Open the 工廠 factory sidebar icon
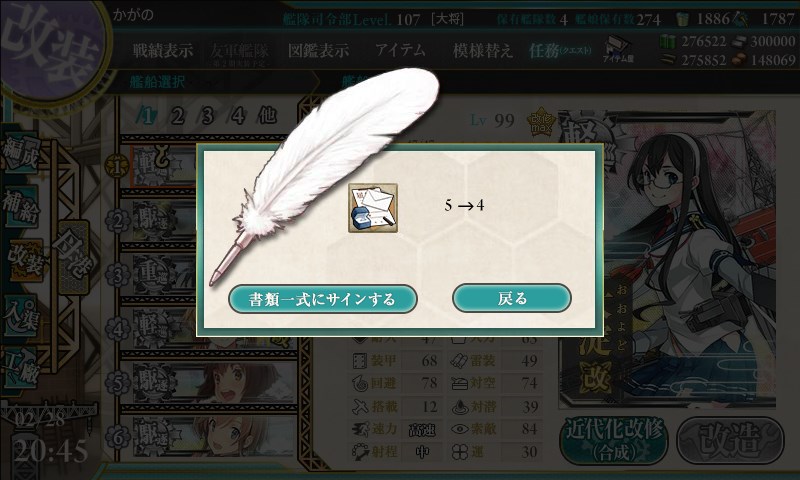 20,368
